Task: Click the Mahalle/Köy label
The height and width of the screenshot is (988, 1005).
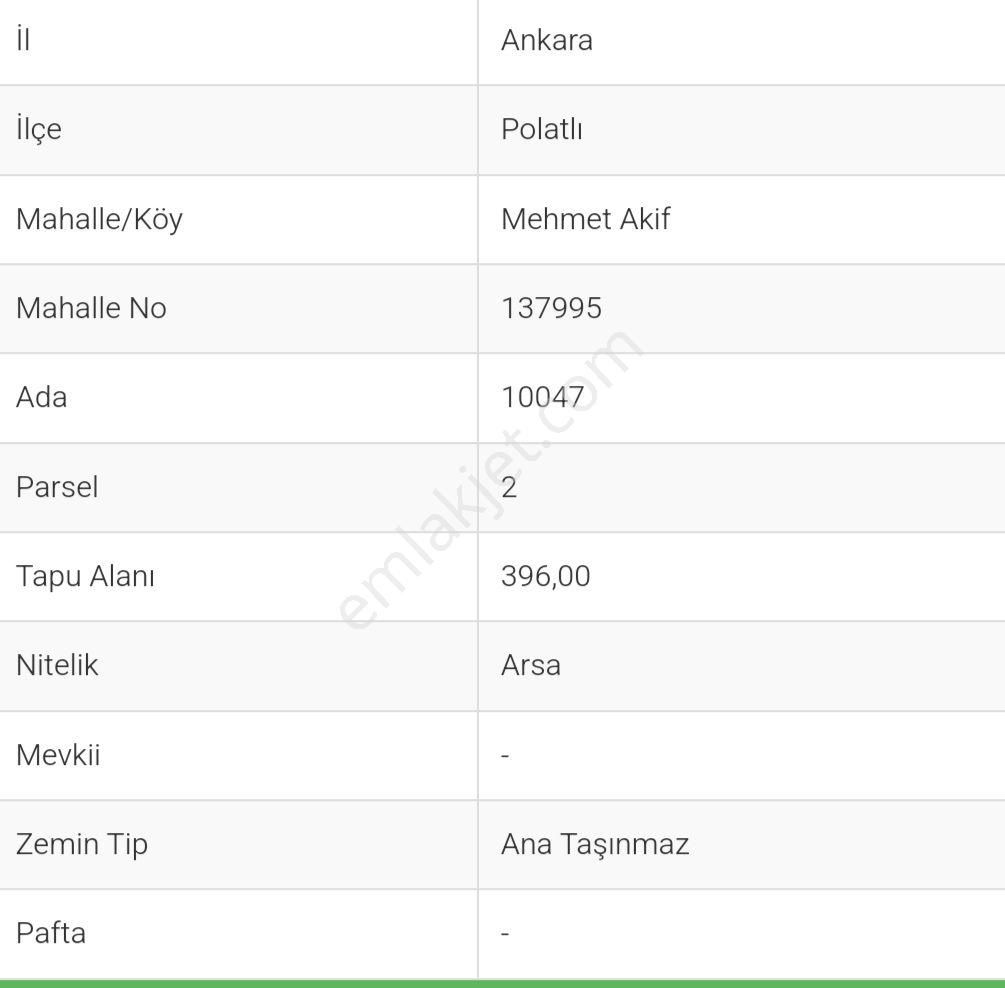Action: point(99,219)
